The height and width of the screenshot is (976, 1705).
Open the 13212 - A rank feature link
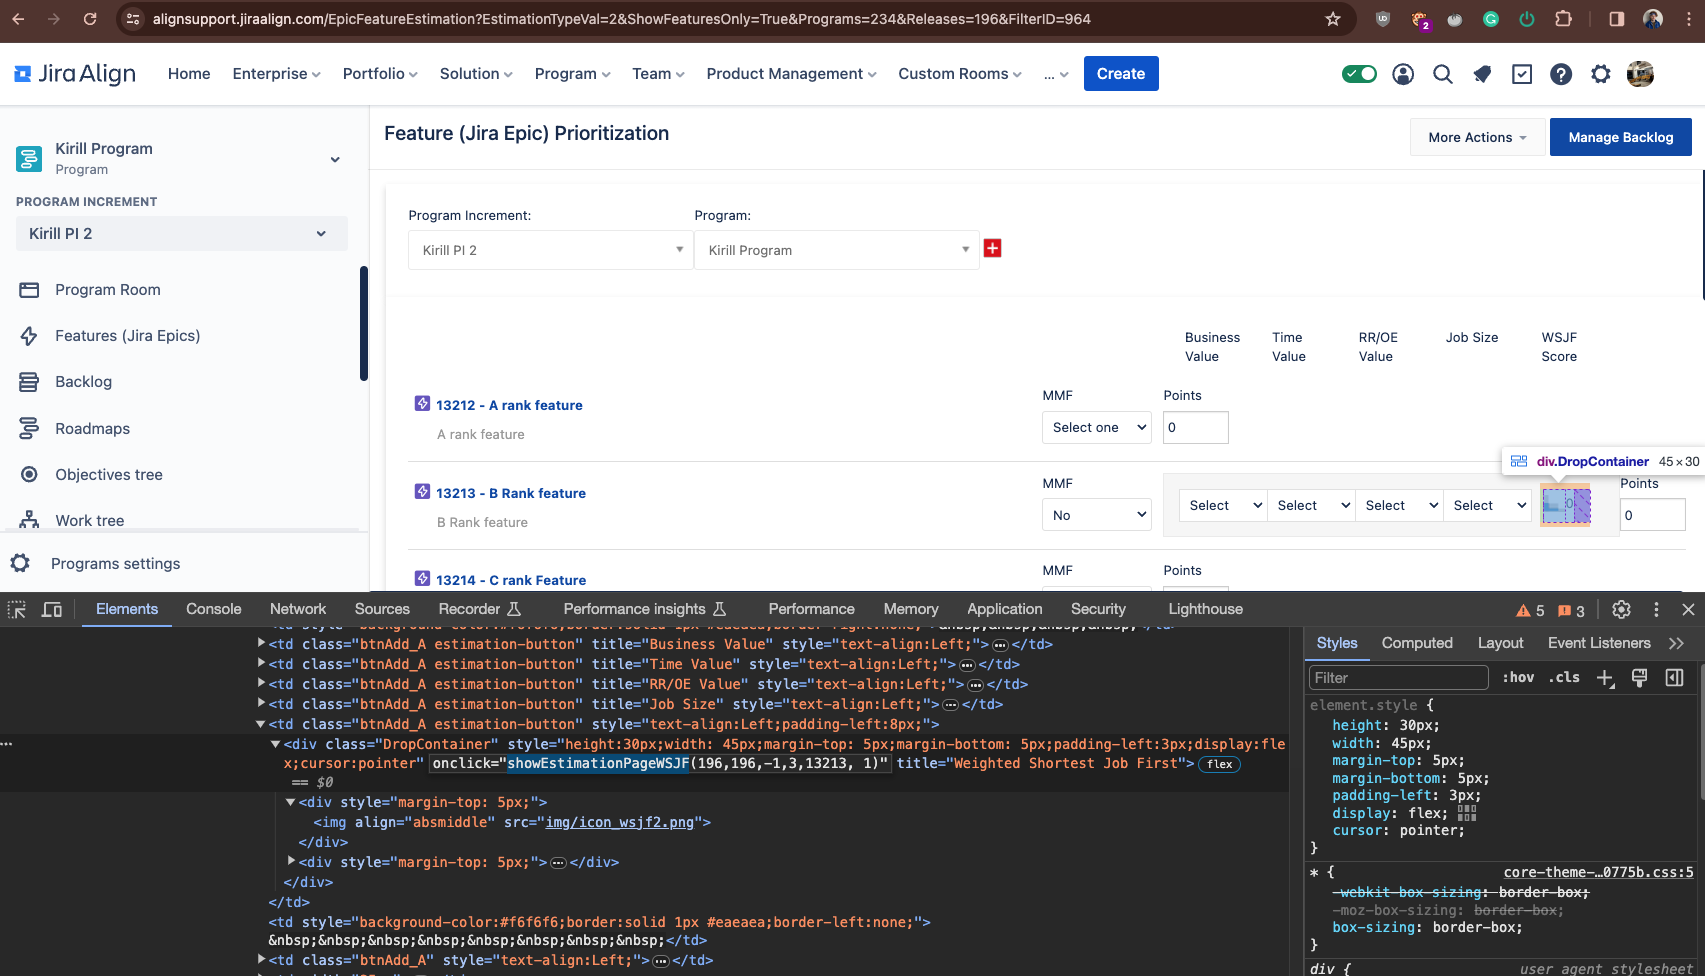click(509, 405)
